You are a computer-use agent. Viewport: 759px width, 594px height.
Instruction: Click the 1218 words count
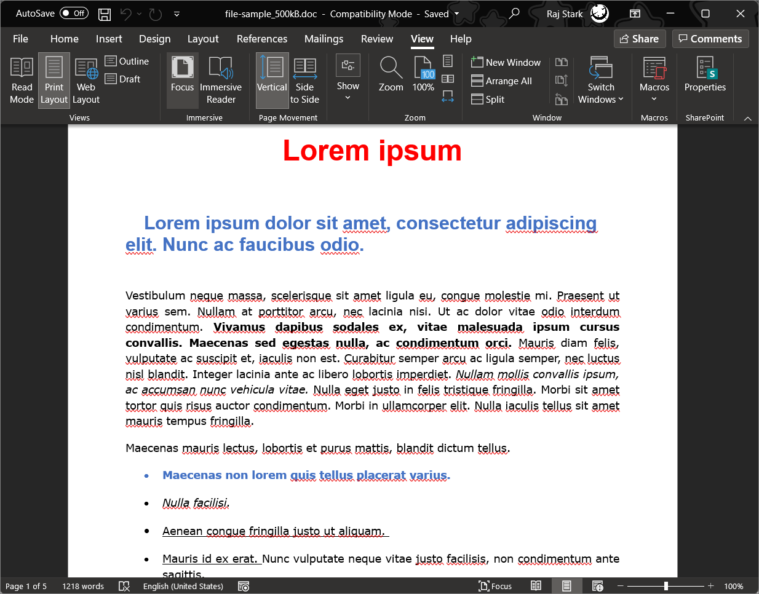pyautogui.click(x=83, y=586)
